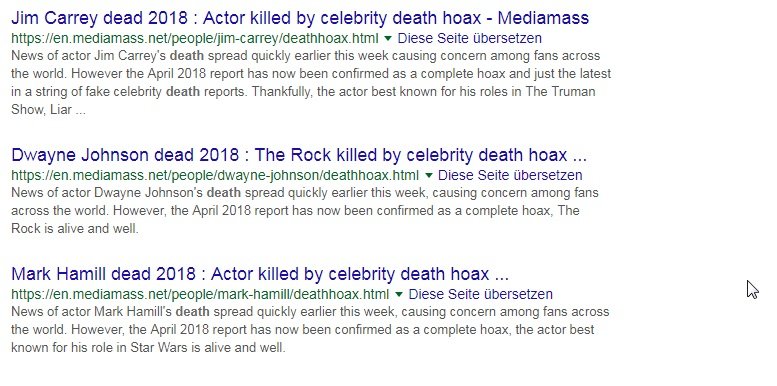Click the green mediamass.net jim-carrey URL
Screen dimensions: 777x386
point(195,39)
